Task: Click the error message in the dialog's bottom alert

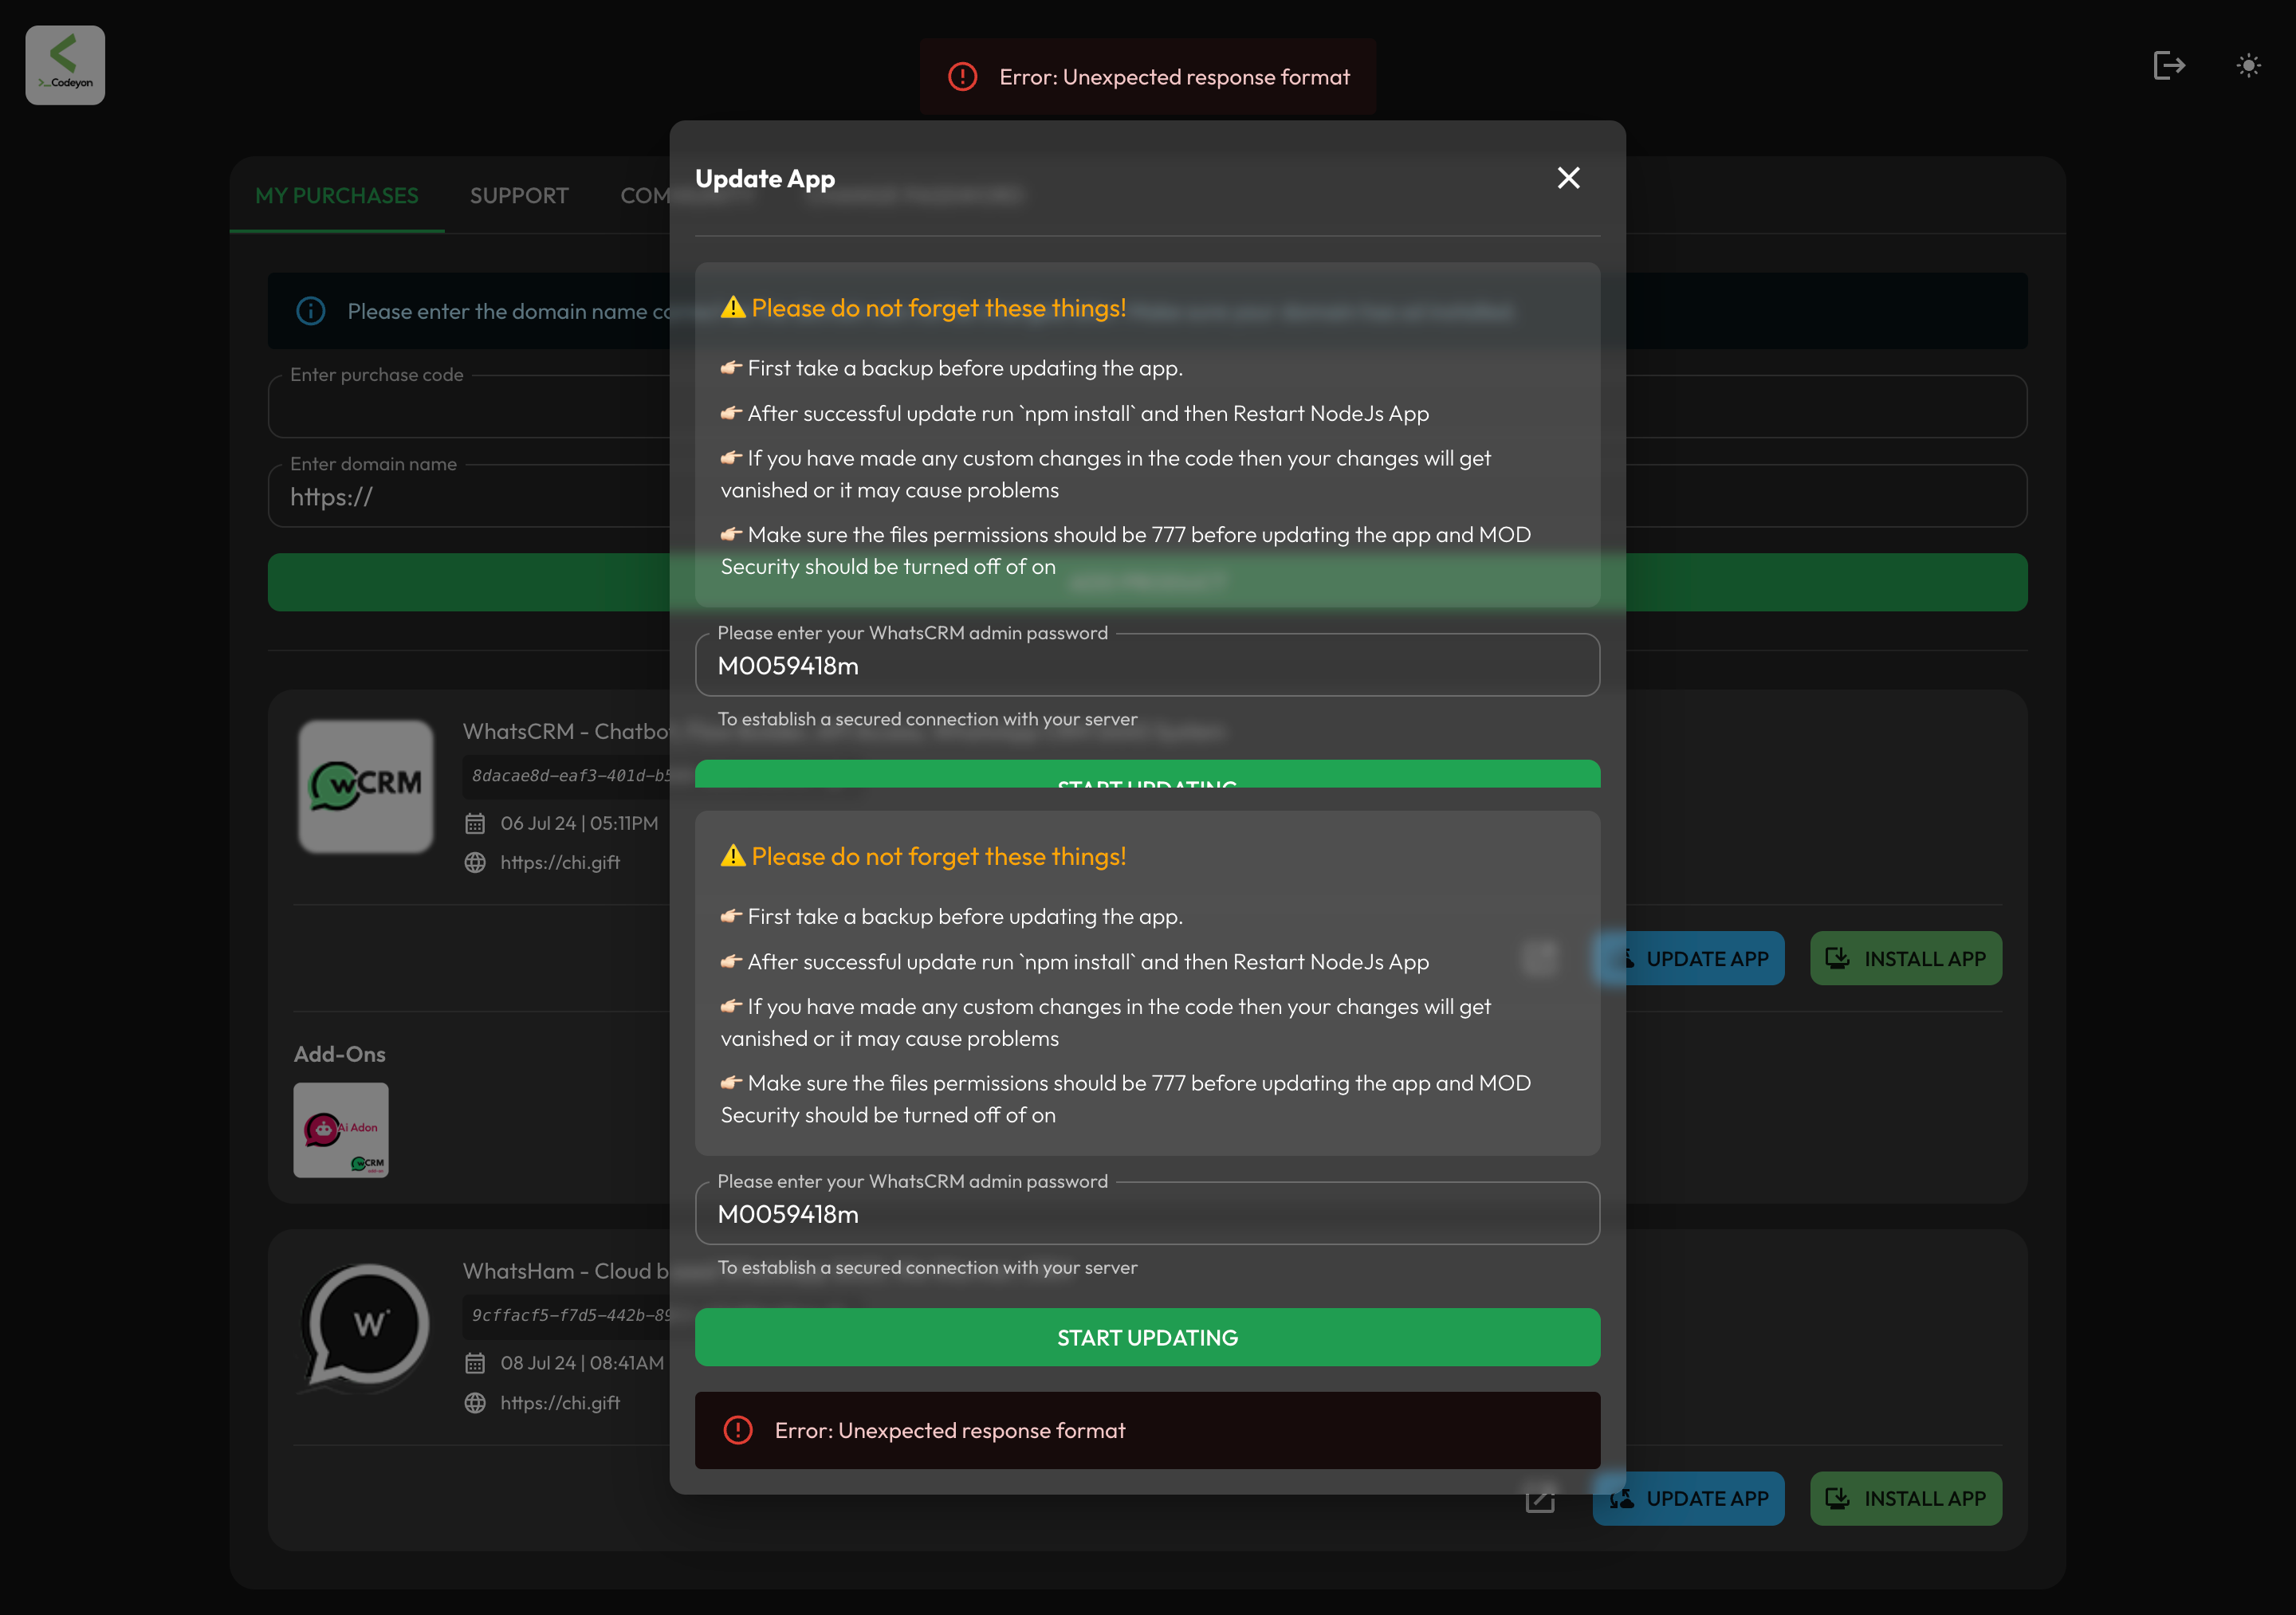Action: [950, 1431]
